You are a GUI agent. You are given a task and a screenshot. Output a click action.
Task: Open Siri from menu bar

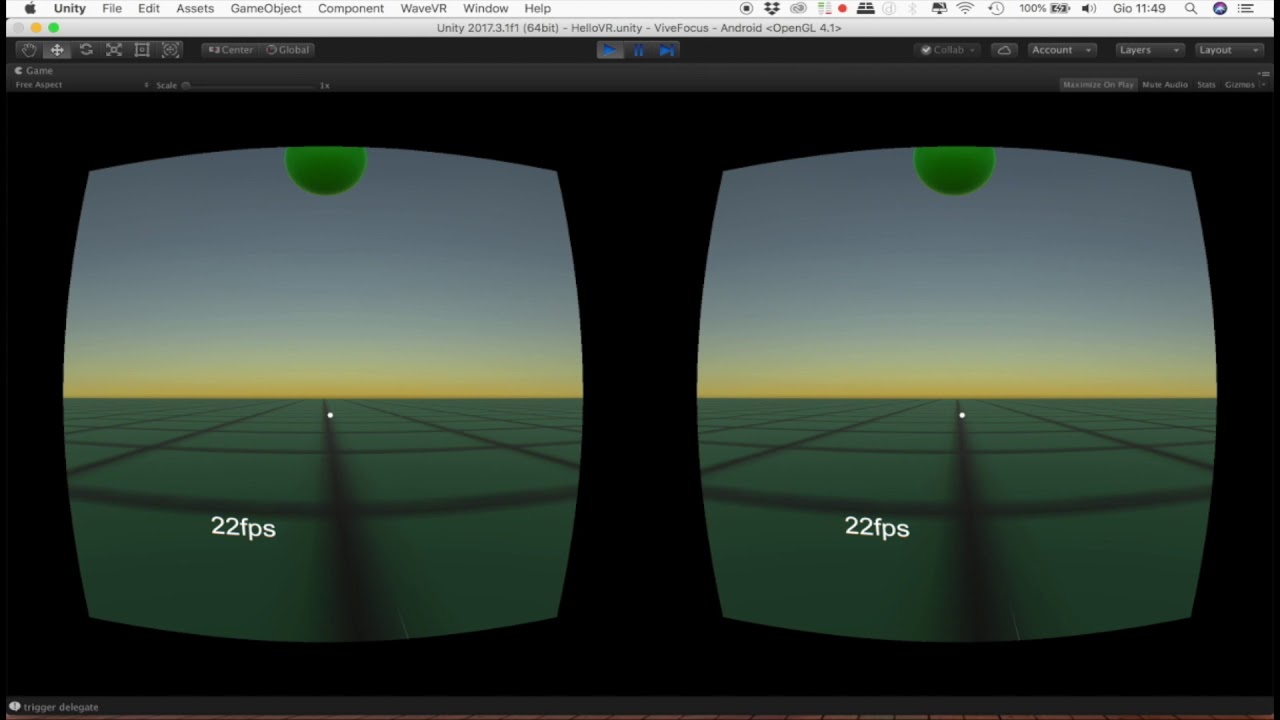1220,8
